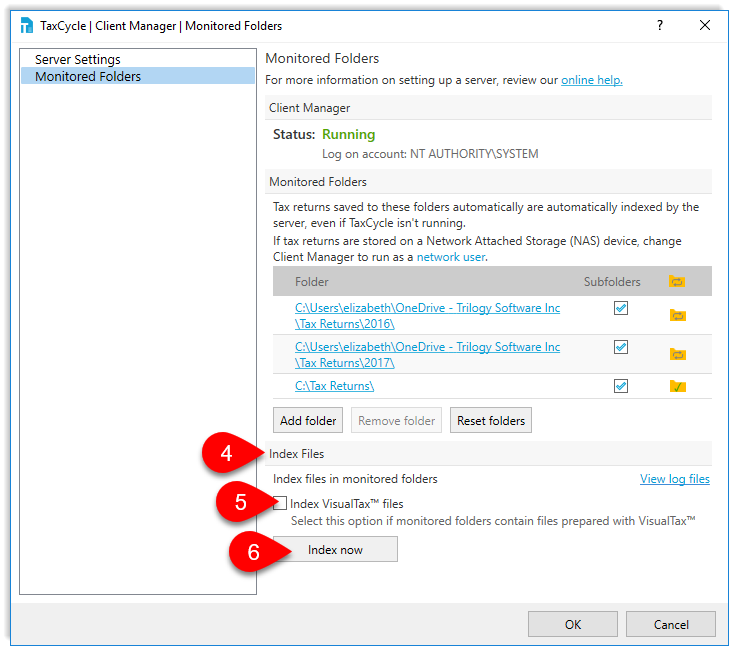The image size is (729, 646).
Task: Close the Monitored Folders dialog
Action: (x=705, y=25)
